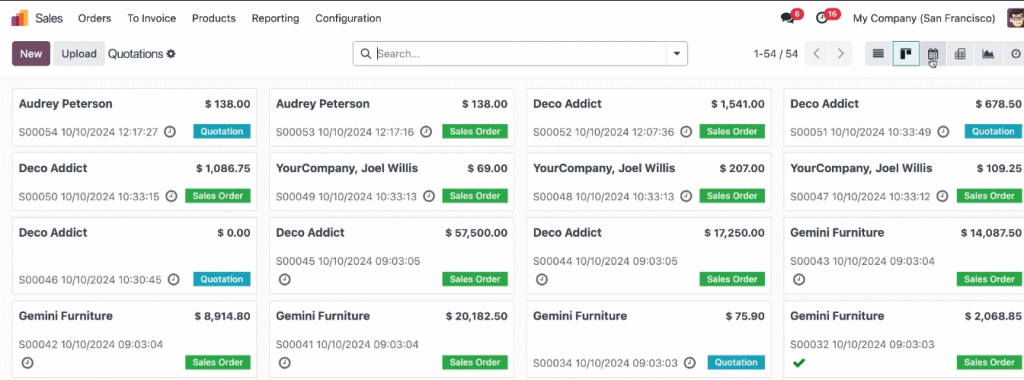Focus the Search input field
This screenshot has width=1024, height=380.
click(x=520, y=54)
